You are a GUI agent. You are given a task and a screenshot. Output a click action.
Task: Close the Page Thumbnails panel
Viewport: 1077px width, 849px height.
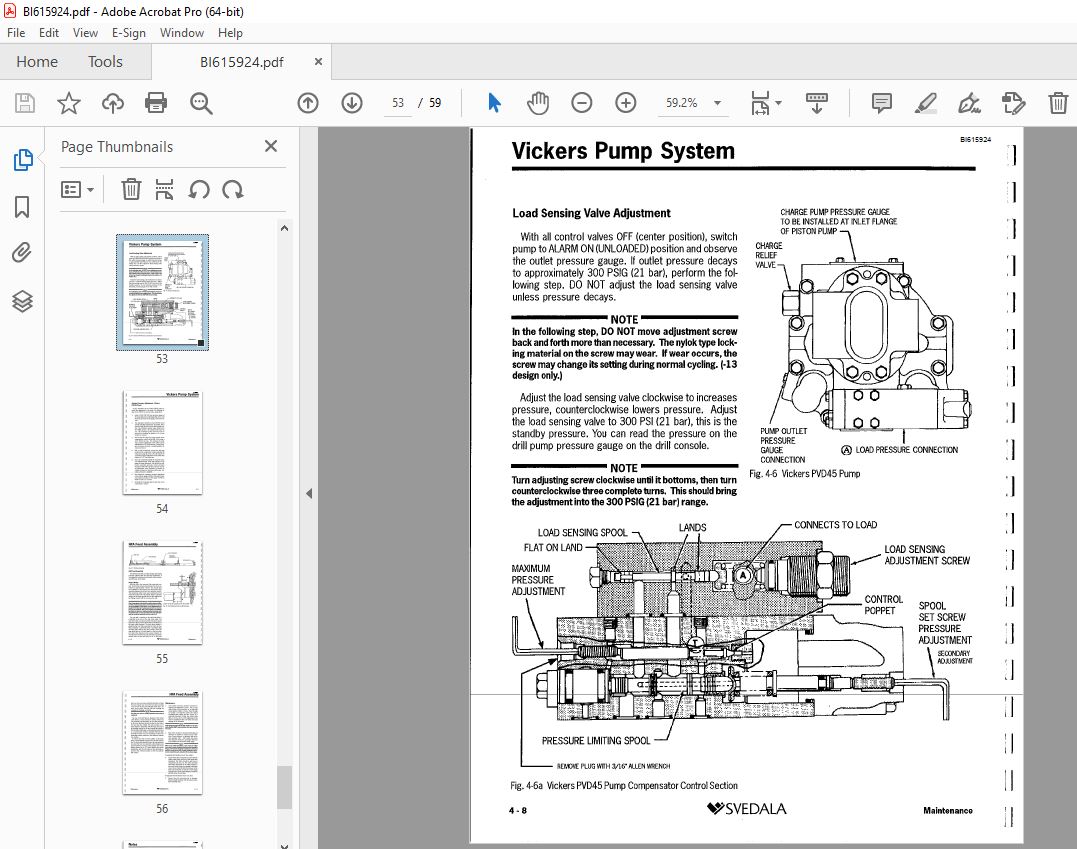(271, 146)
